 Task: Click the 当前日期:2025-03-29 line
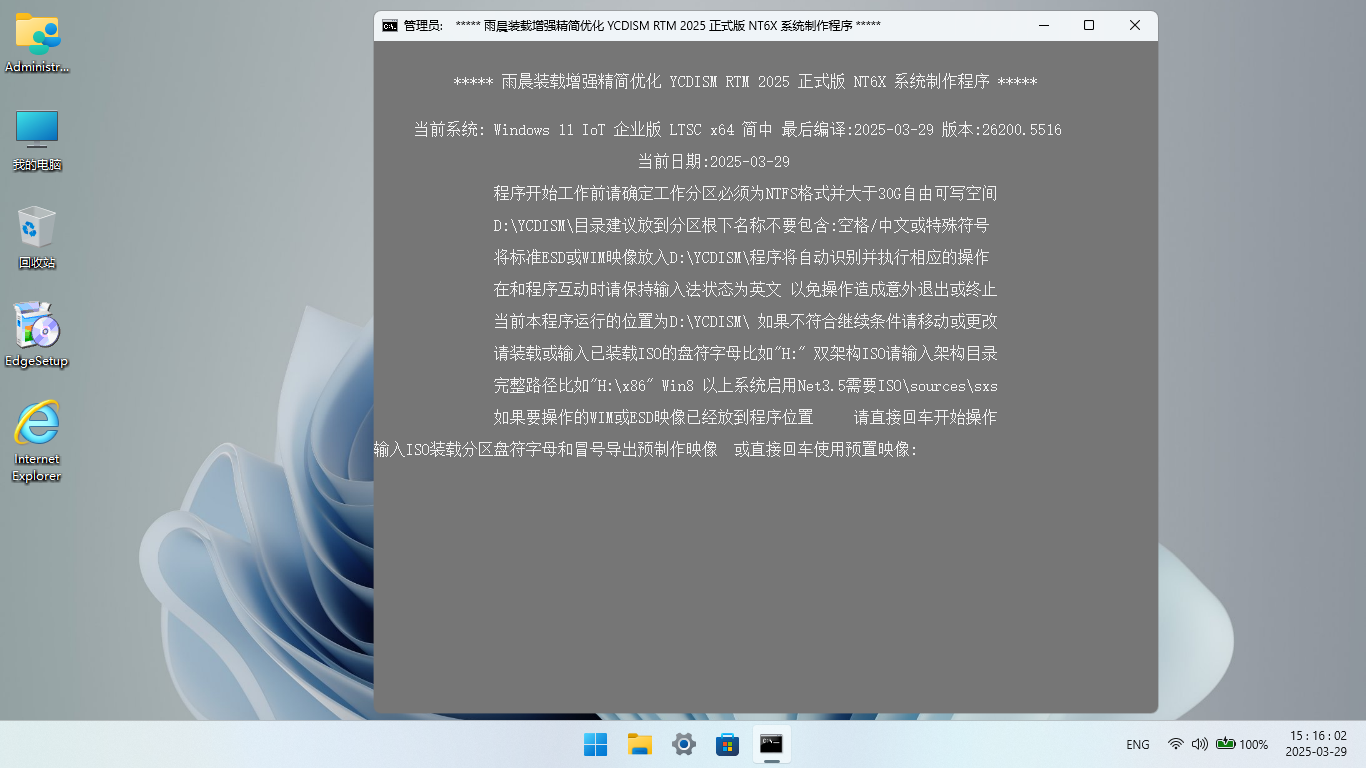tap(714, 162)
